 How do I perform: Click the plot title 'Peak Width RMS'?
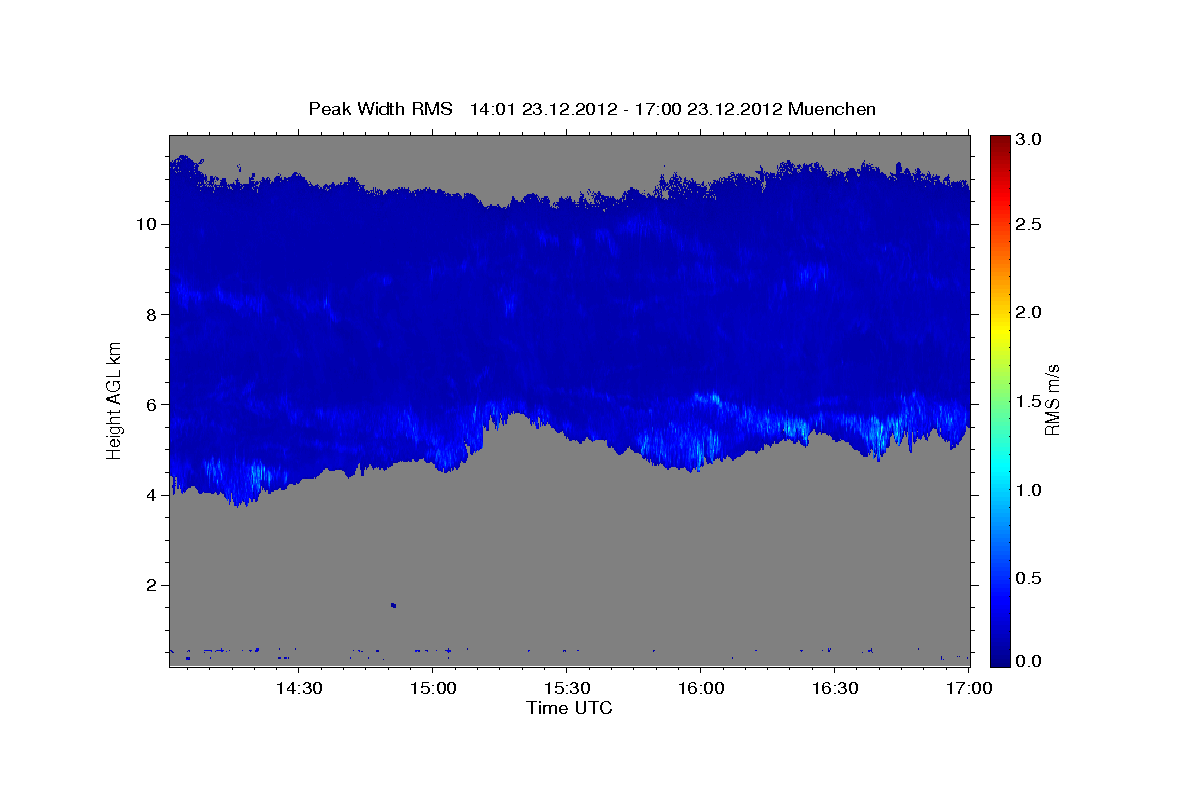tap(380, 109)
